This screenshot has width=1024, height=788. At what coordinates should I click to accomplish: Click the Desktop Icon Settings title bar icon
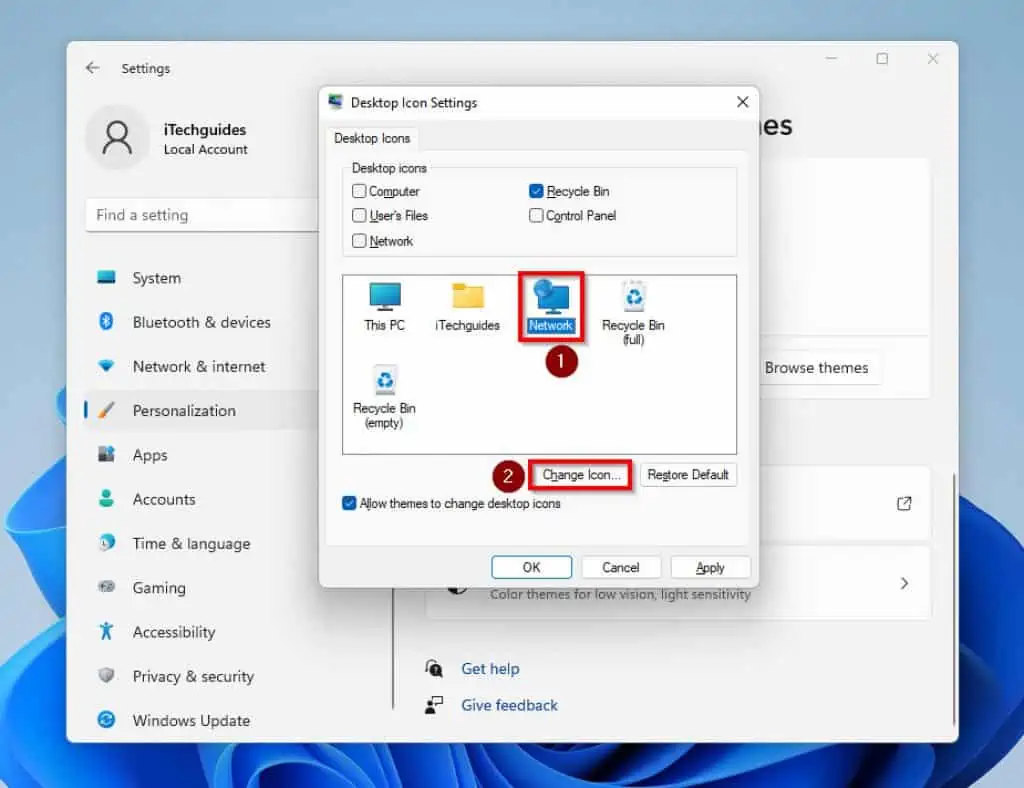tap(336, 102)
